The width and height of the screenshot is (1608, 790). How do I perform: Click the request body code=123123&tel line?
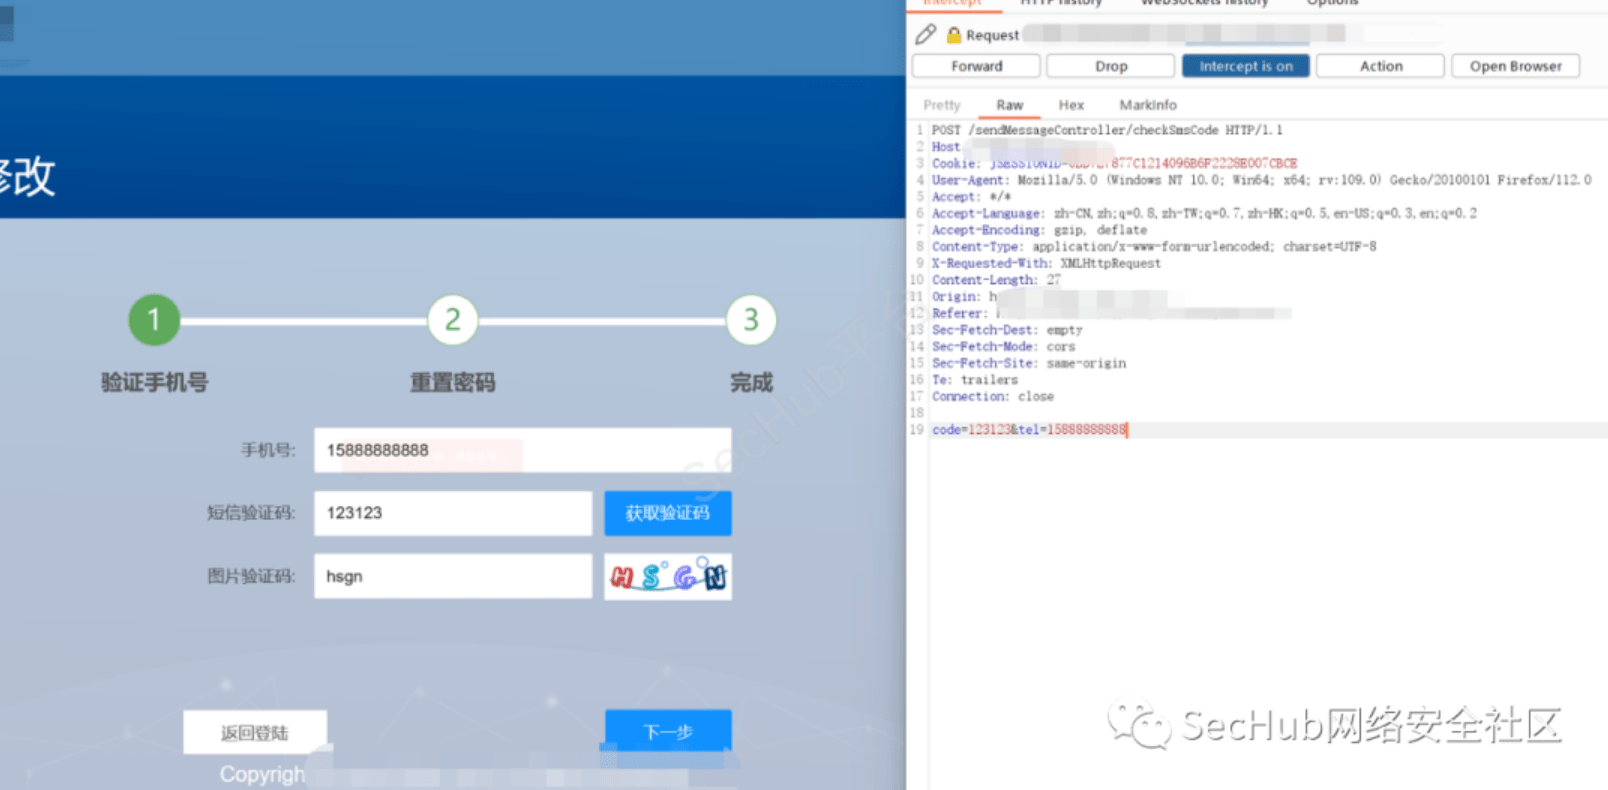point(1029,430)
